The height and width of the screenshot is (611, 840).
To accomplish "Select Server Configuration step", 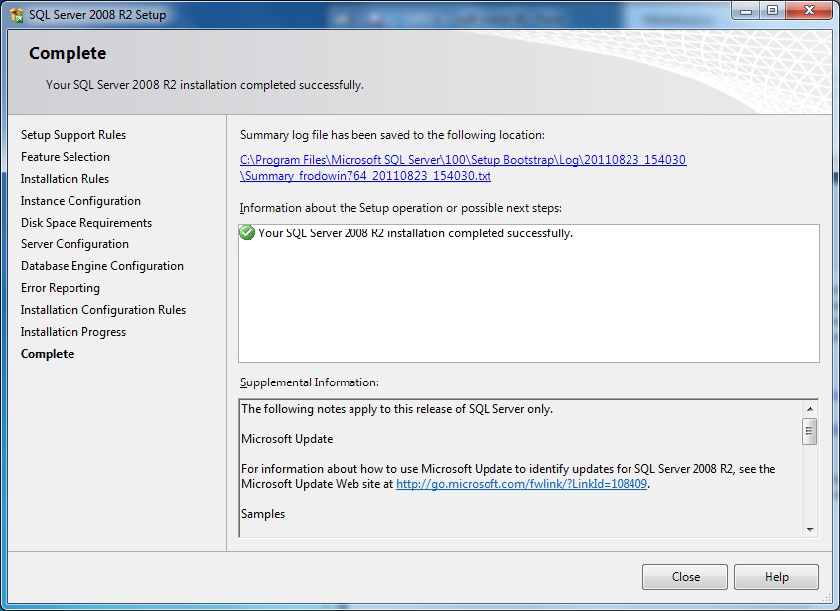I will tap(75, 244).
